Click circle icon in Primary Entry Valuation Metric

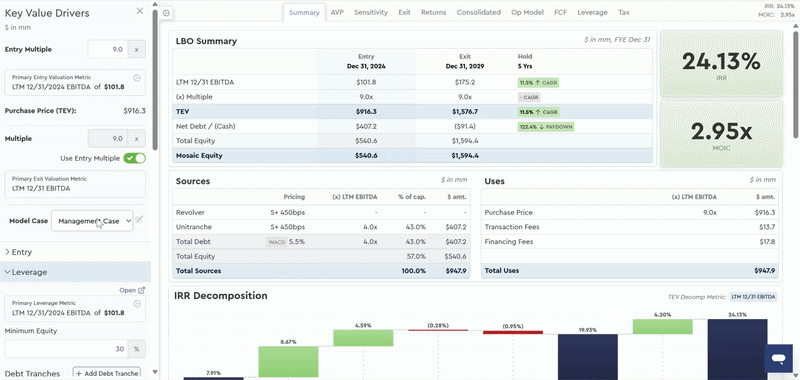coord(137,78)
